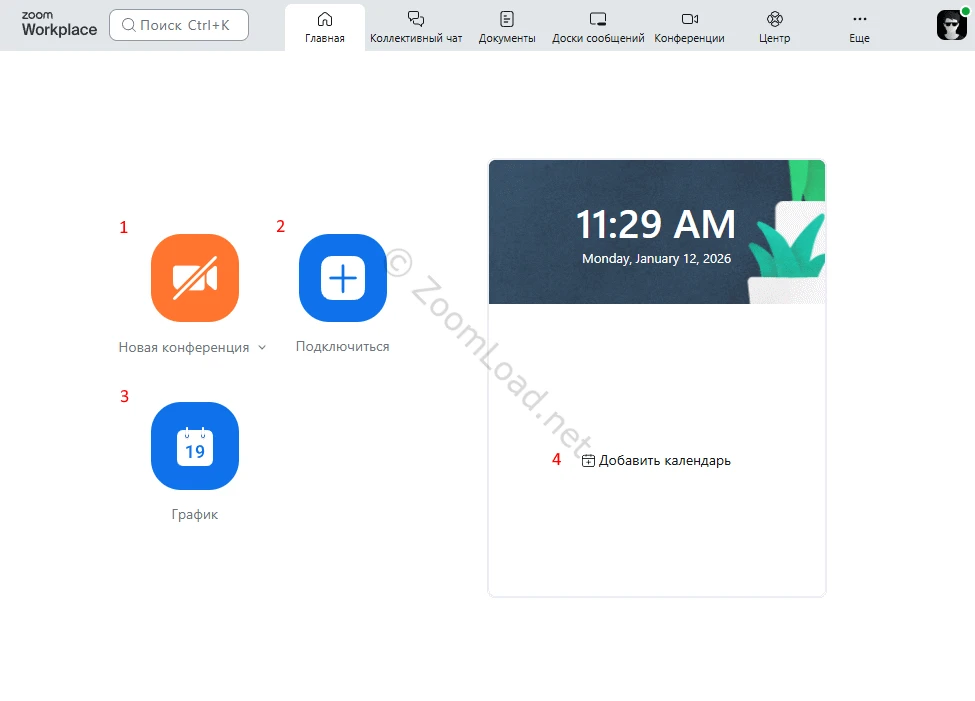Open the Конференции tab
The width and height of the screenshot is (975, 701).
tap(689, 27)
